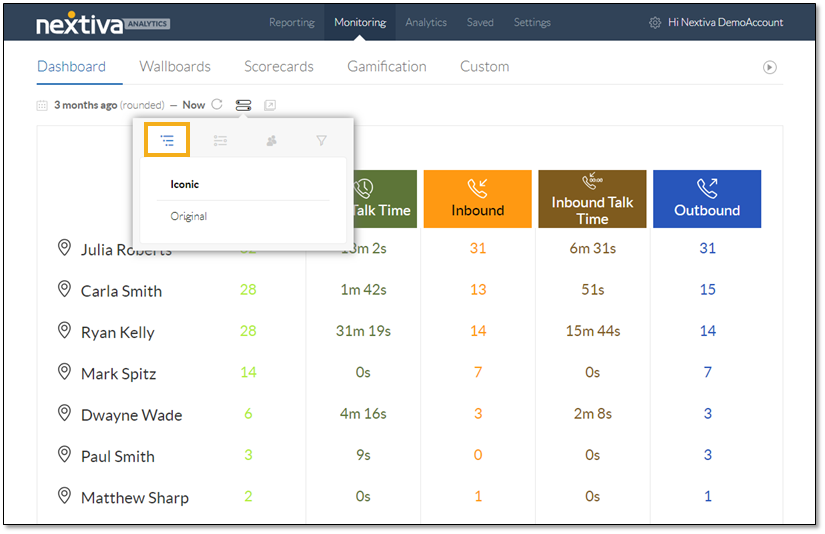
Task: Switch to the Dashboard tab
Action: coord(72,67)
